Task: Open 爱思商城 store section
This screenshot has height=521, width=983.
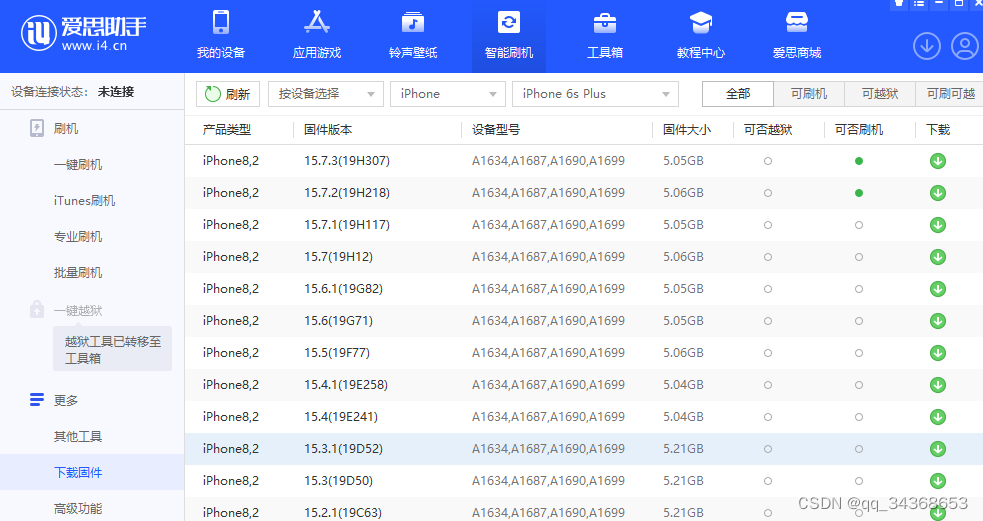Action: (x=796, y=36)
